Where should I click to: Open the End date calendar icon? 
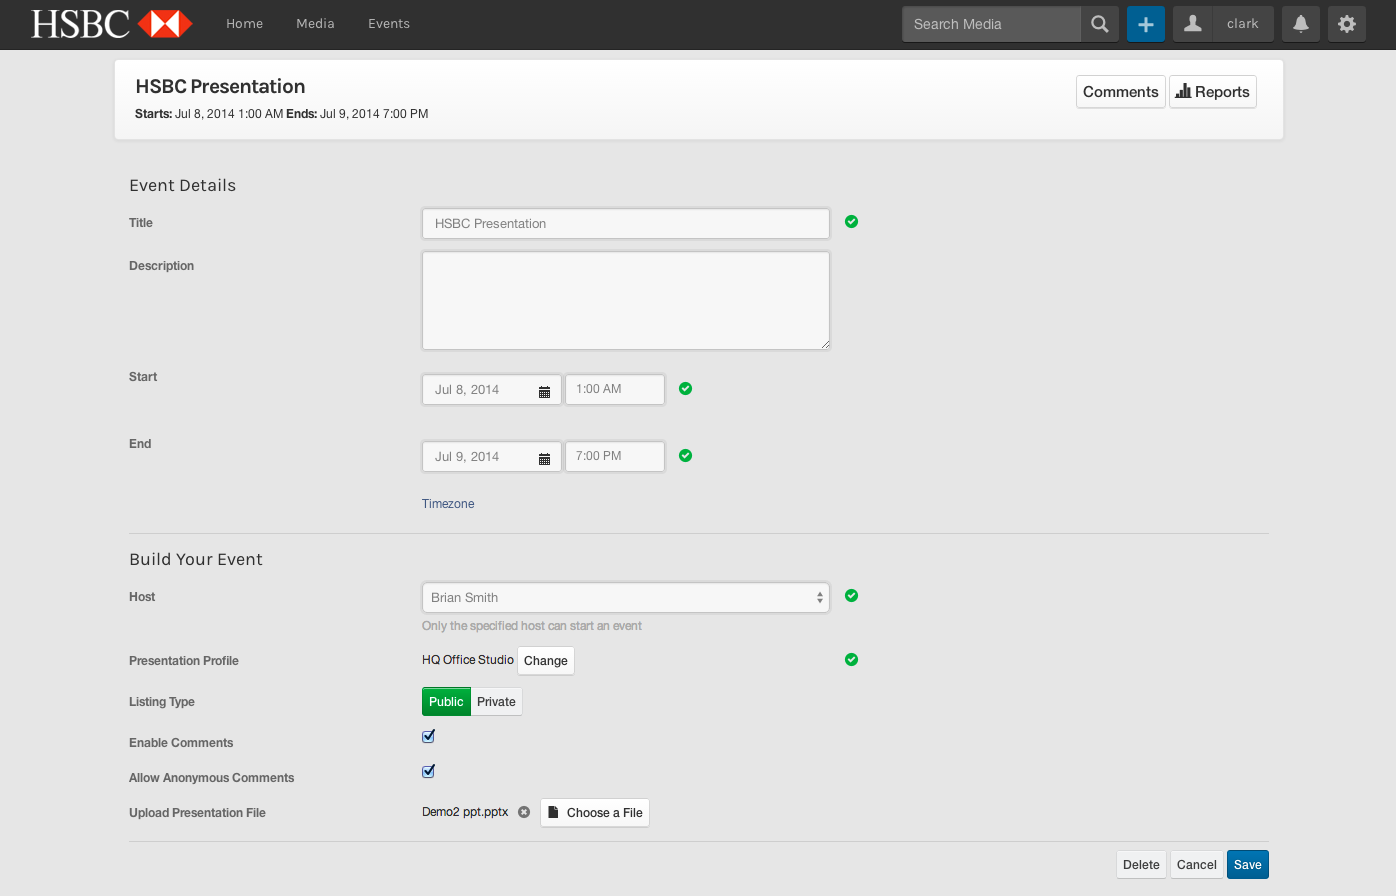coord(545,458)
